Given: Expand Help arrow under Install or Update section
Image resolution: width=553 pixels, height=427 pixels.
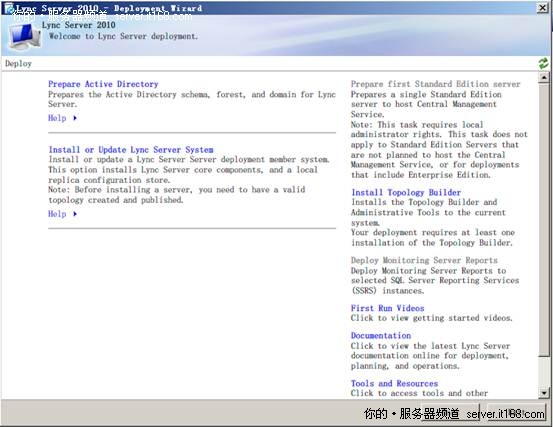Looking at the screenshot, I should 75,214.
